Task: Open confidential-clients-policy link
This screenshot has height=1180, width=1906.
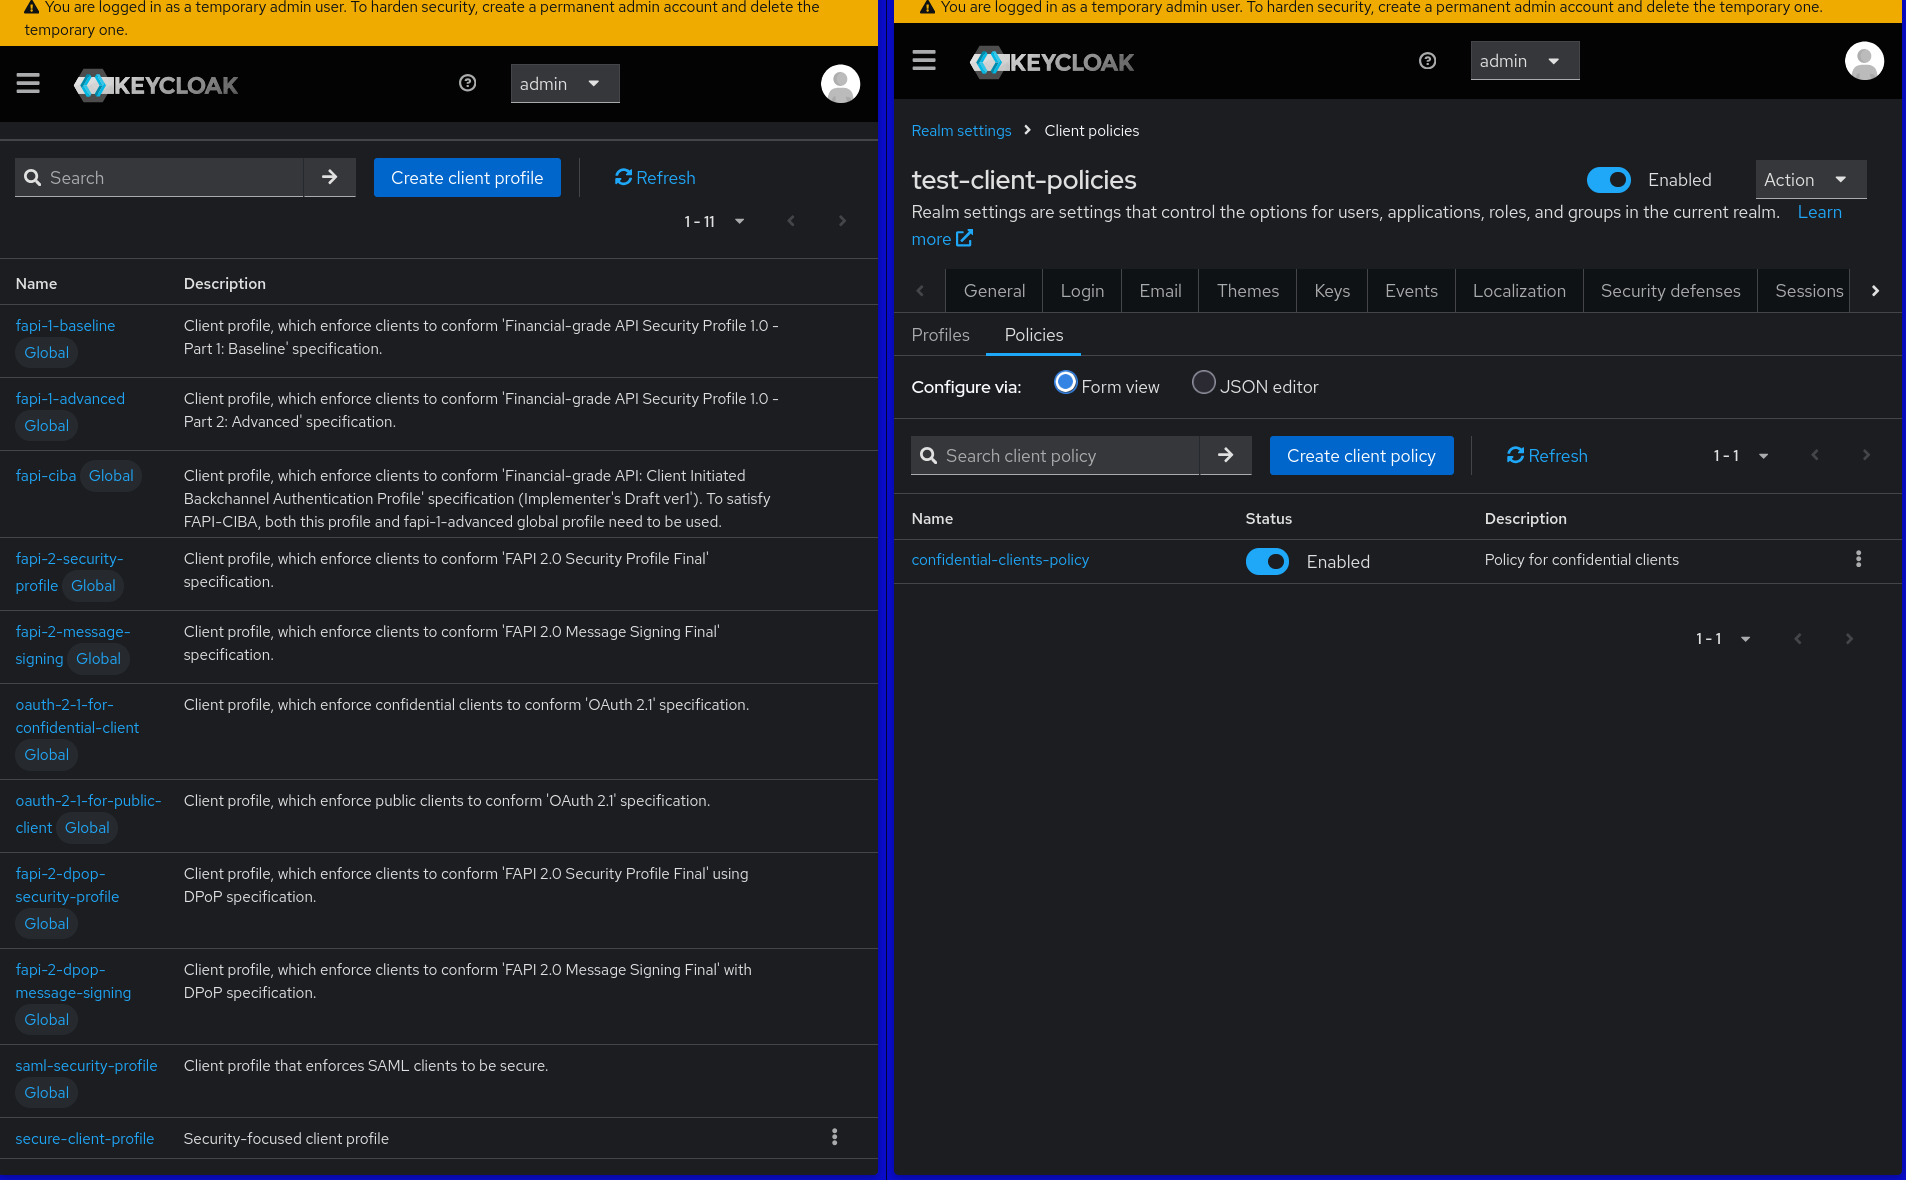Action: point(1000,560)
